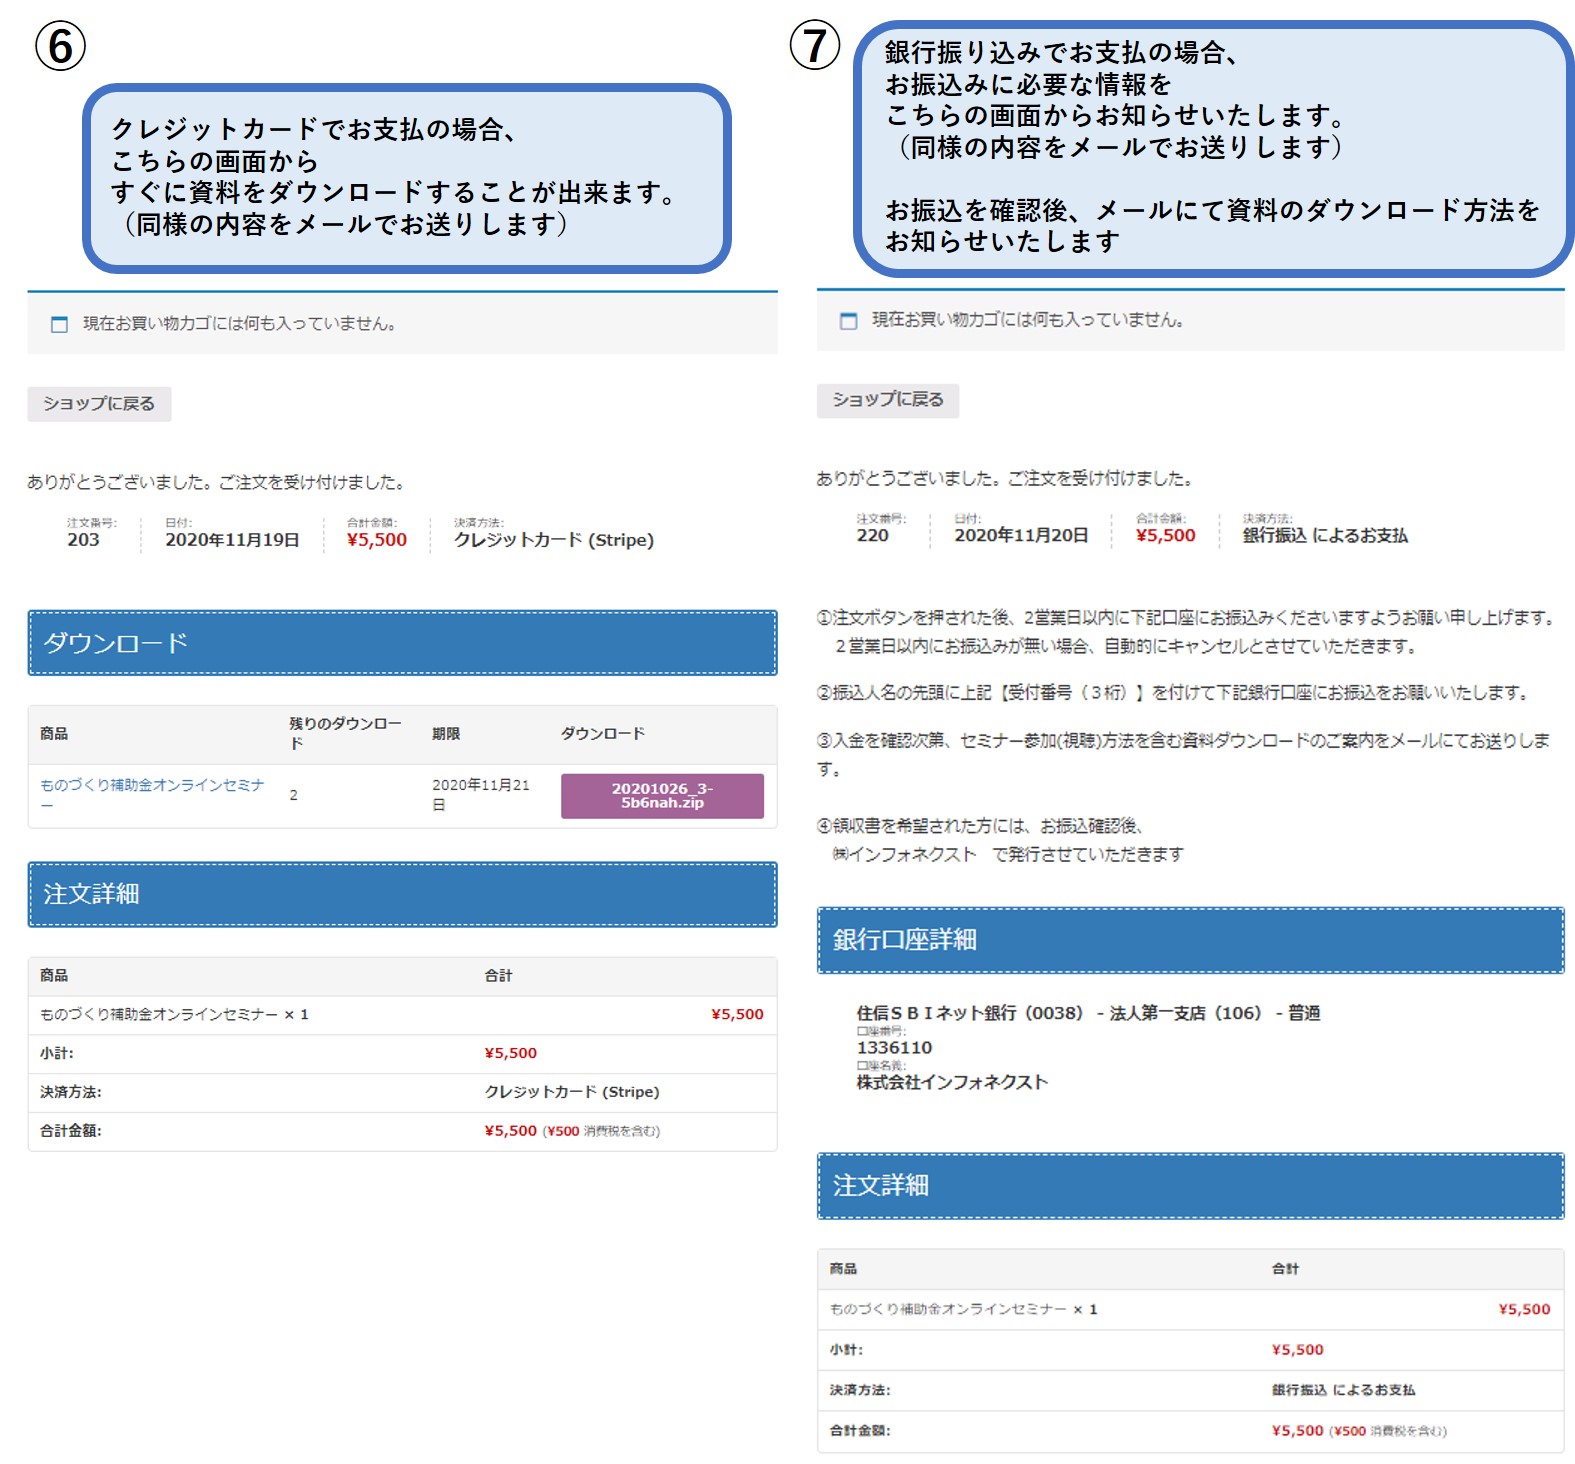
Task: Click 決済方法: row label in right table
Action: coord(860,1390)
